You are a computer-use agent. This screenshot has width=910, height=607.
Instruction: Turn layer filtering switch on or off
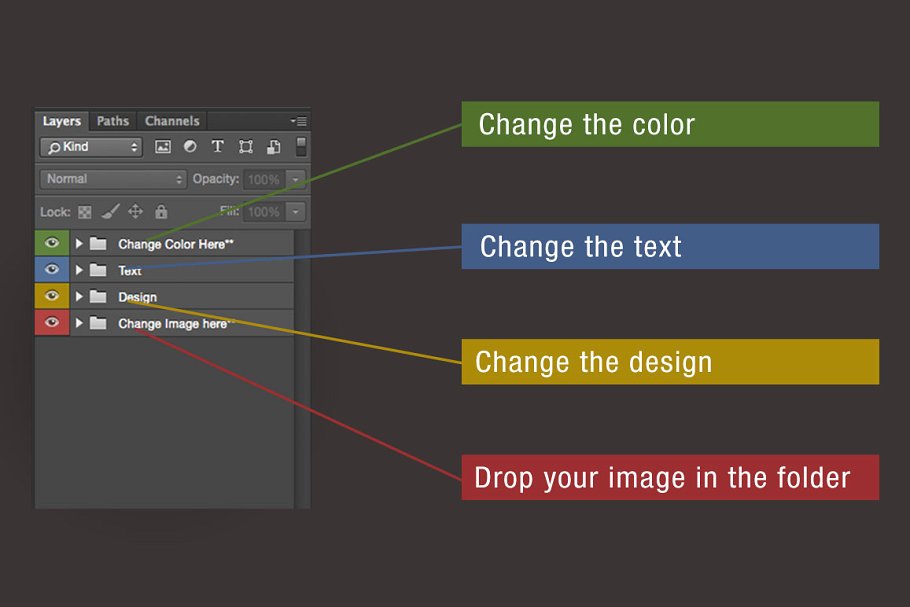click(301, 147)
